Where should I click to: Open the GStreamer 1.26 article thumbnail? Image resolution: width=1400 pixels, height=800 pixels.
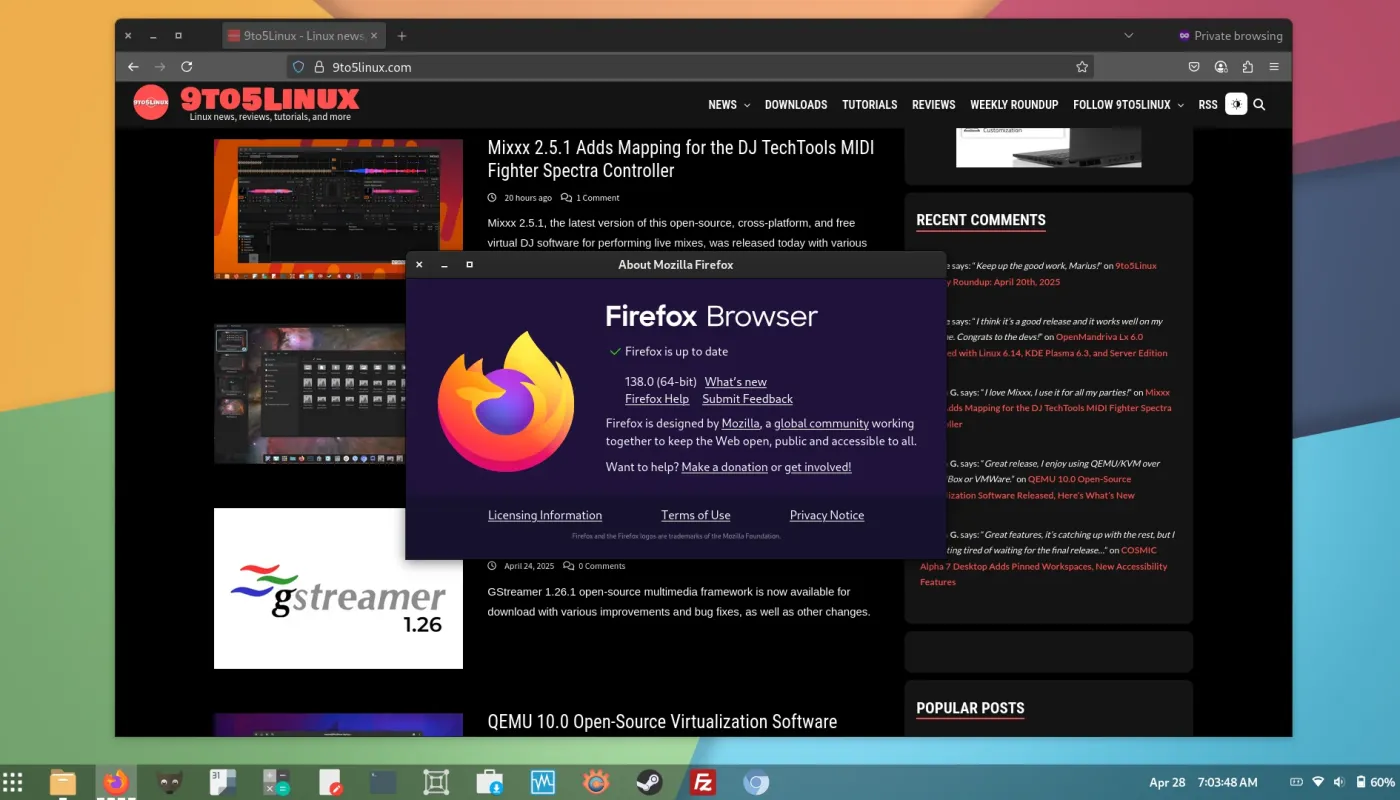pos(338,588)
